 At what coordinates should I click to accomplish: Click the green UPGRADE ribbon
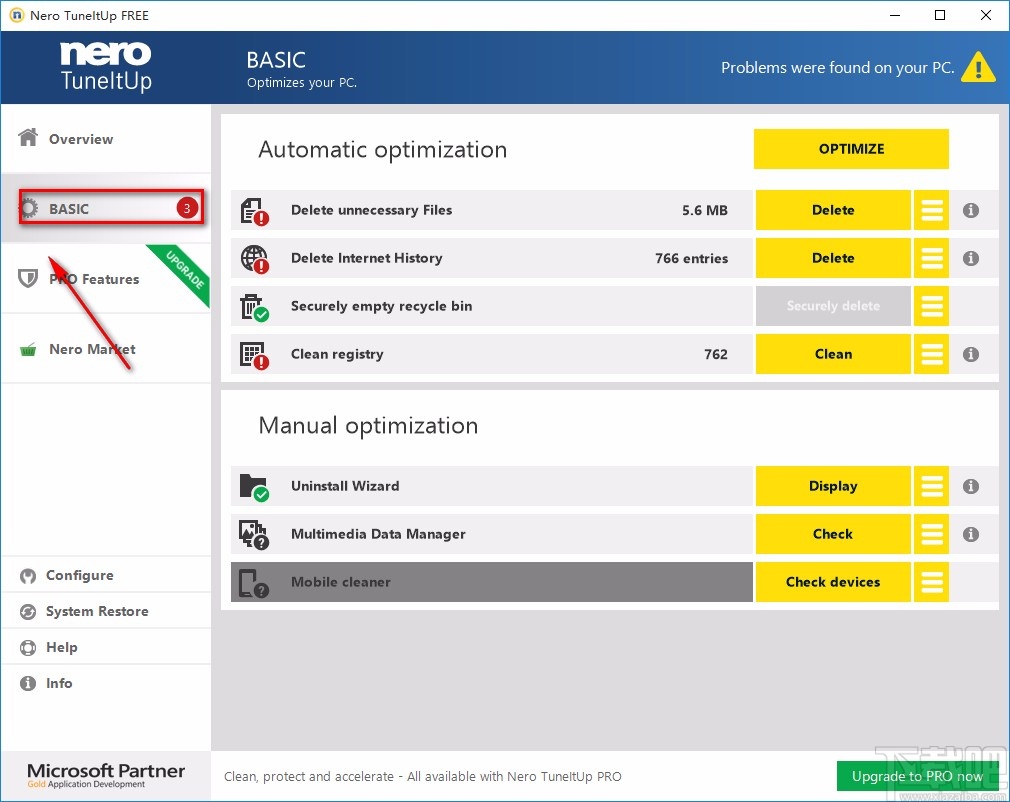tap(184, 271)
